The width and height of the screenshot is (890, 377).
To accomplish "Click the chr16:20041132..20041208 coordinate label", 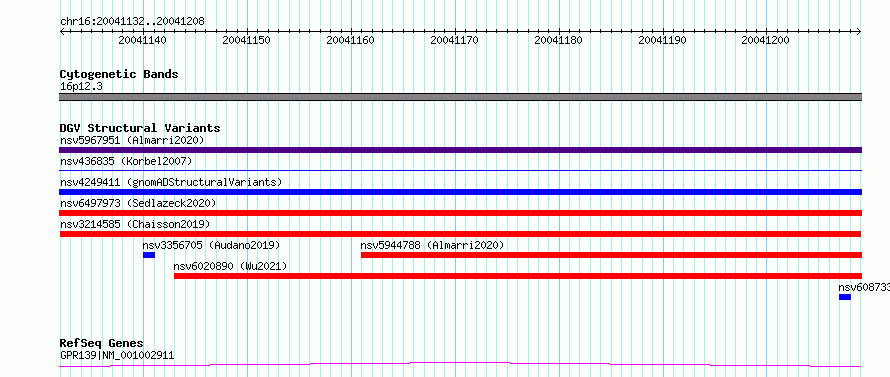I will [132, 21].
